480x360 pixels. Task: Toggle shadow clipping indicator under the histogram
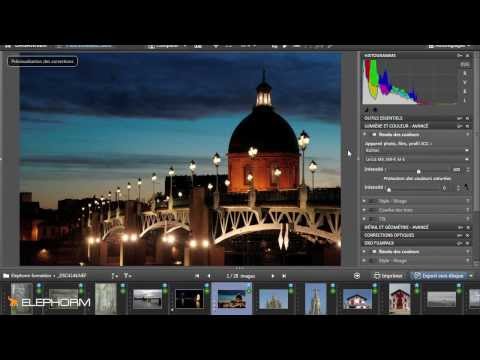coord(367,110)
